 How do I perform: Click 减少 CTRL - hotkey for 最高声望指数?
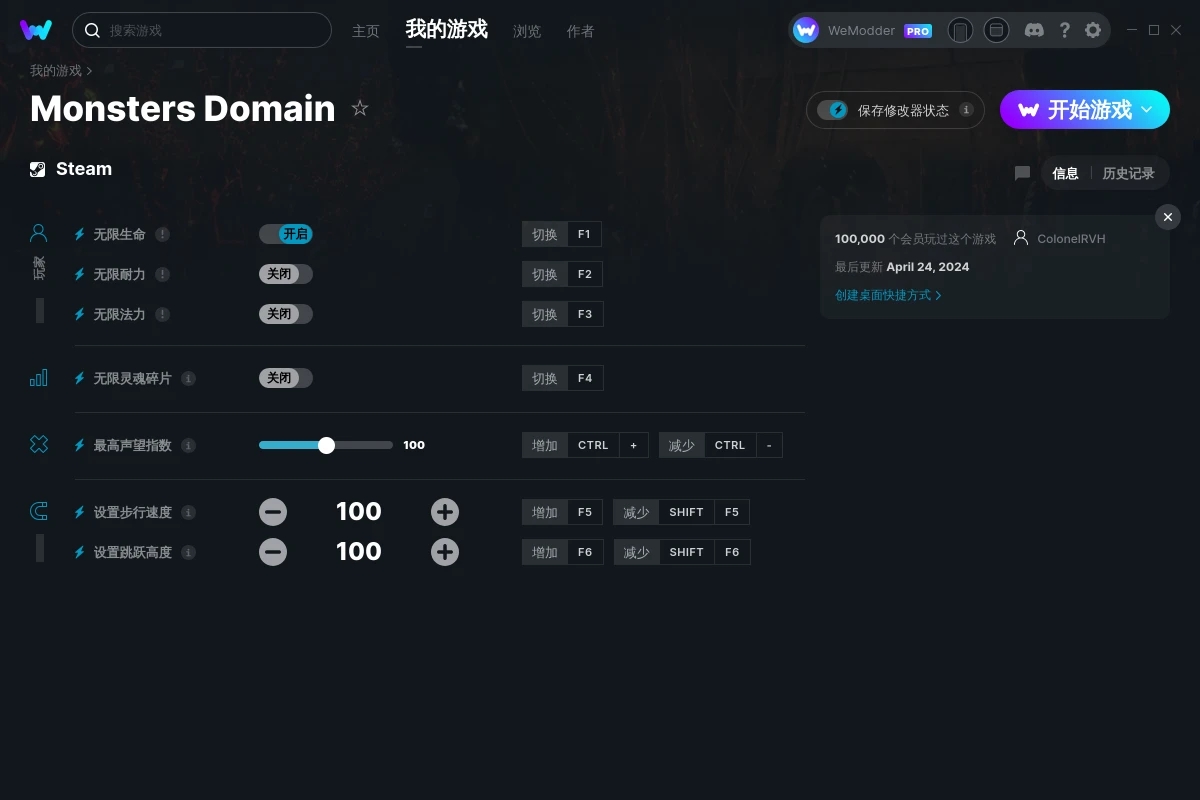tap(721, 445)
